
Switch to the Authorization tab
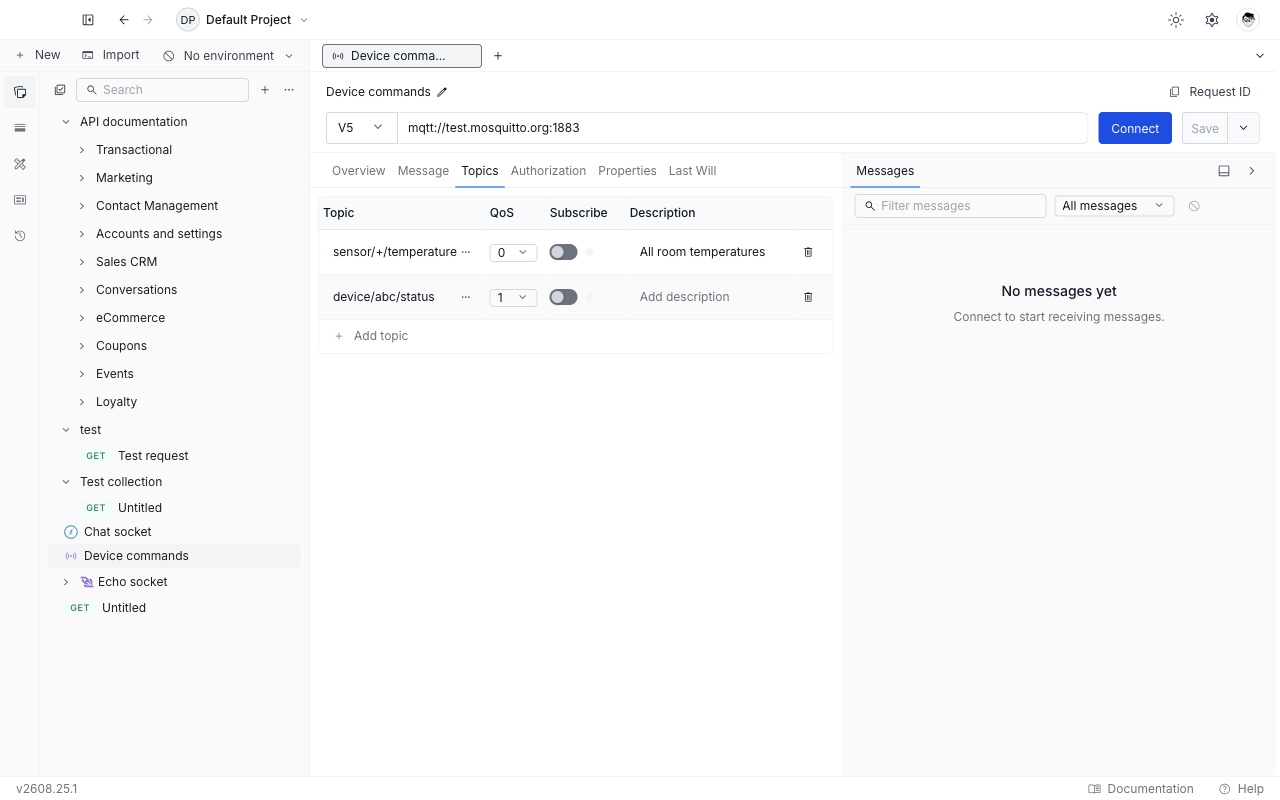[548, 171]
